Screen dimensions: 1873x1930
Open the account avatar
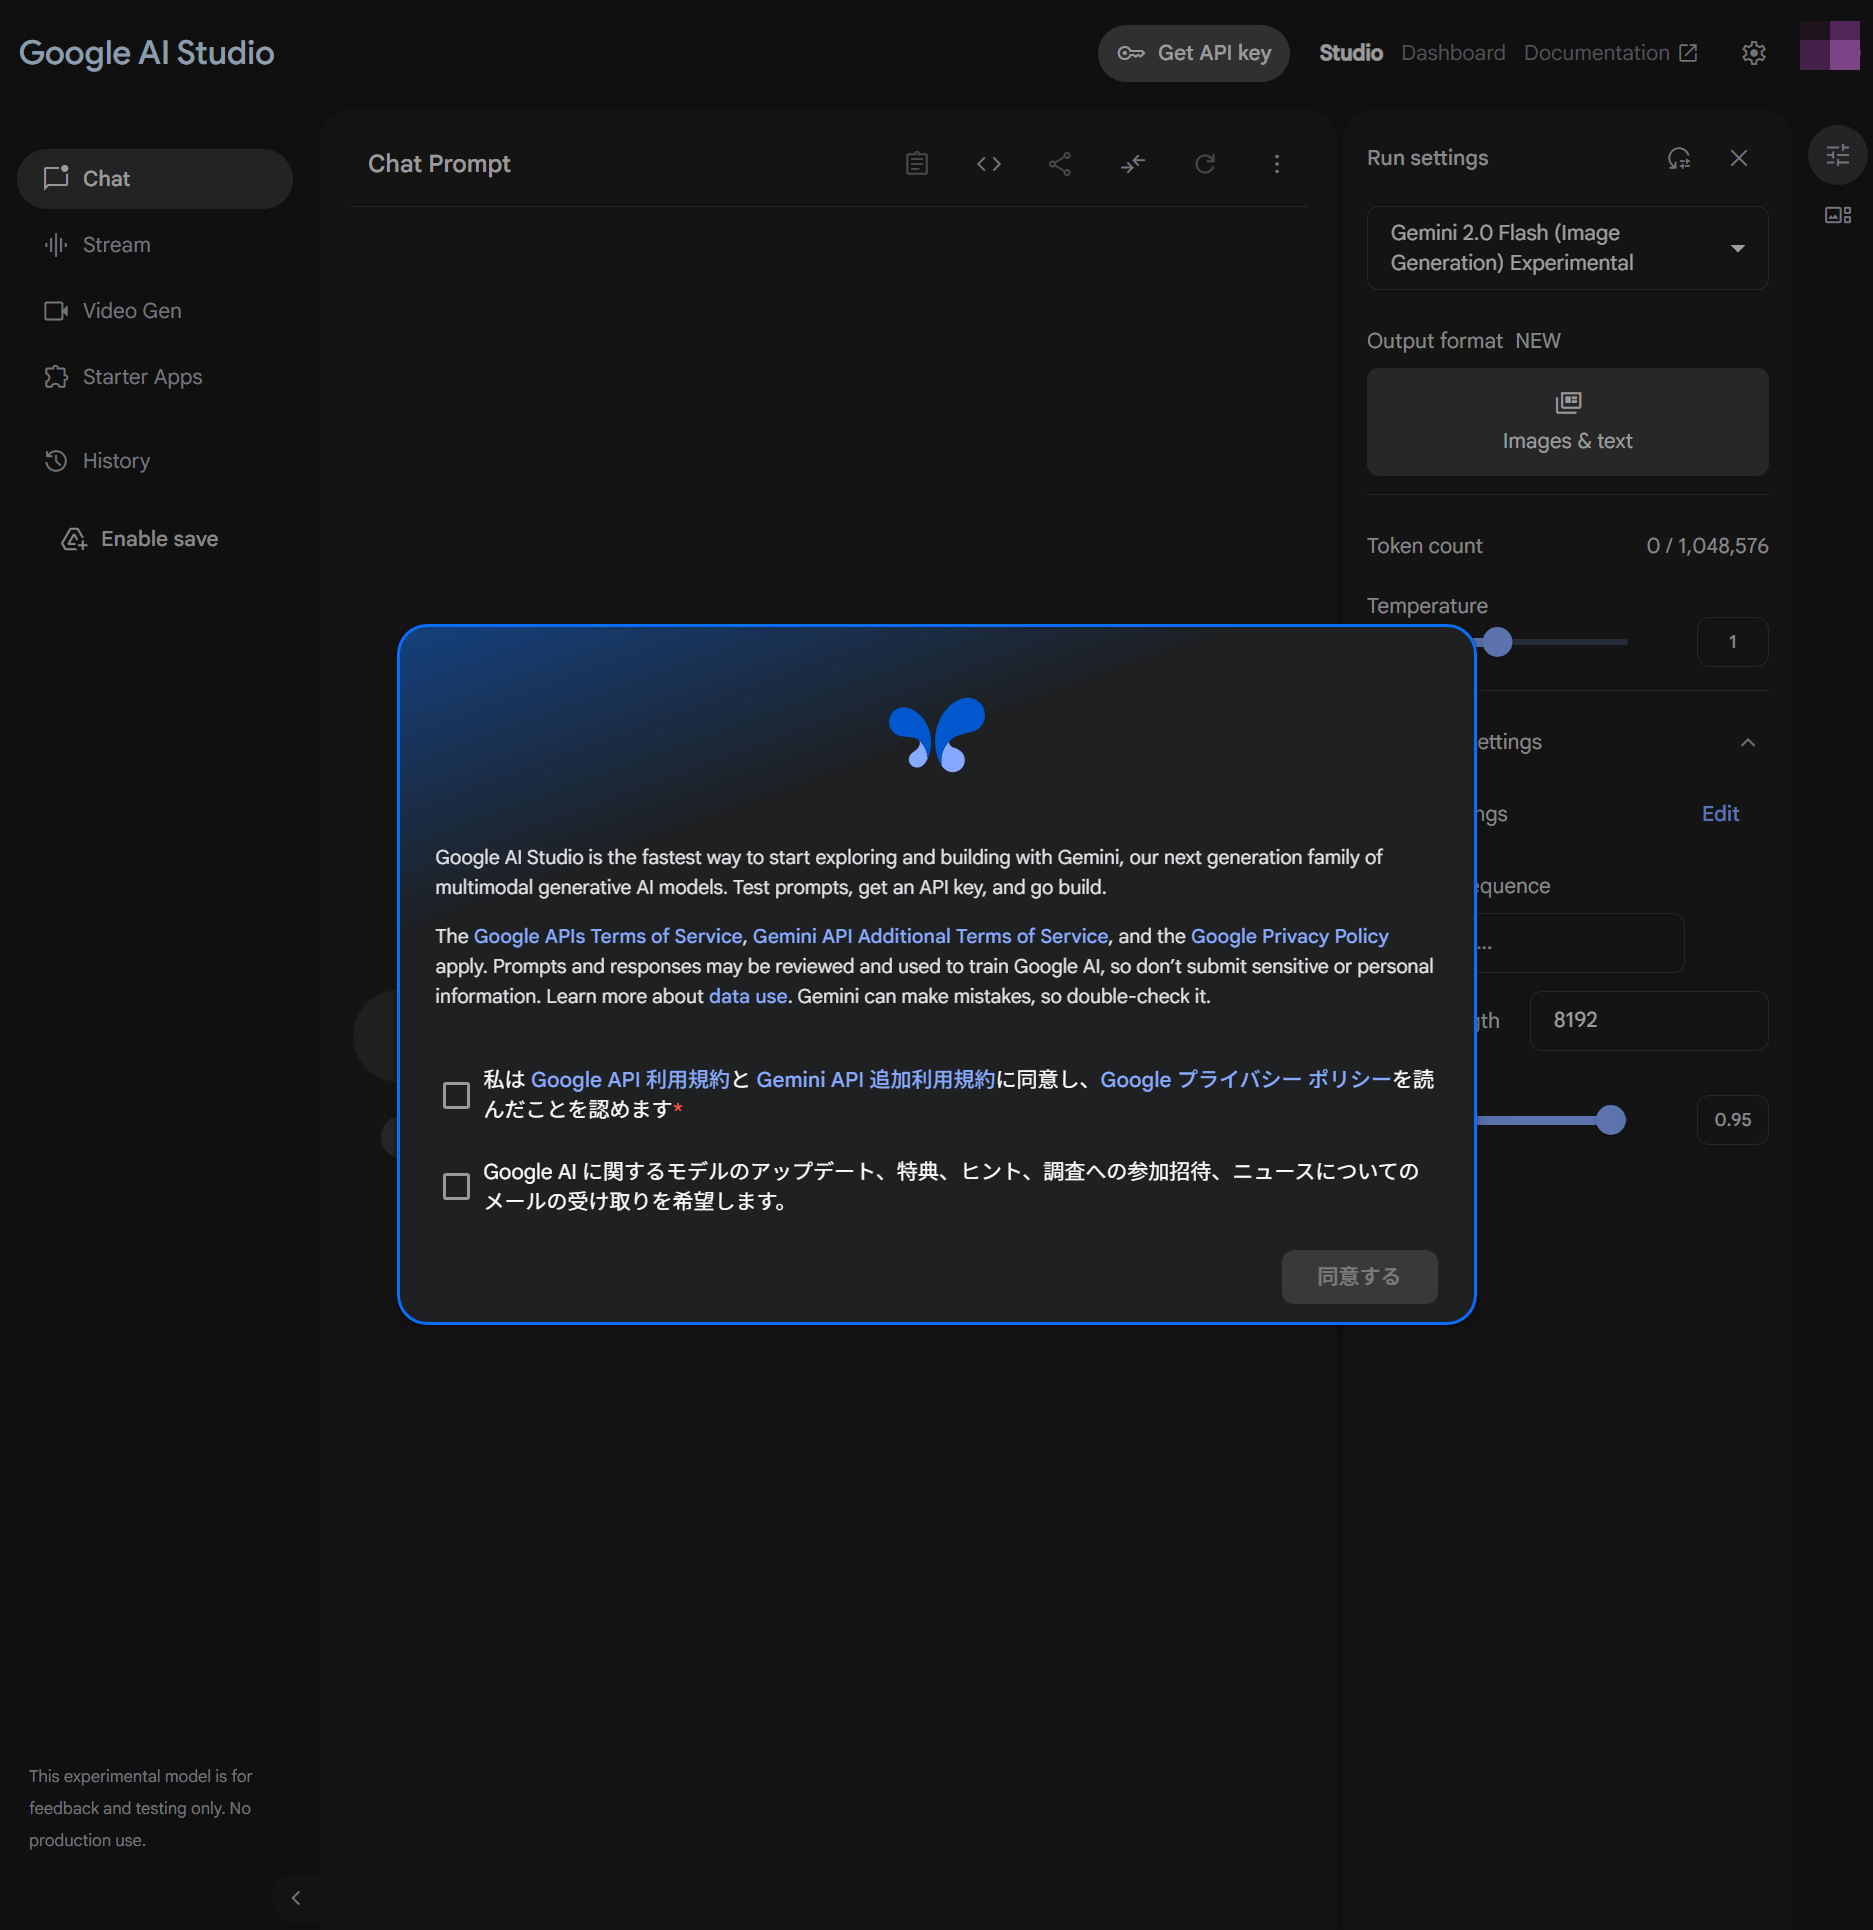(x=1829, y=46)
